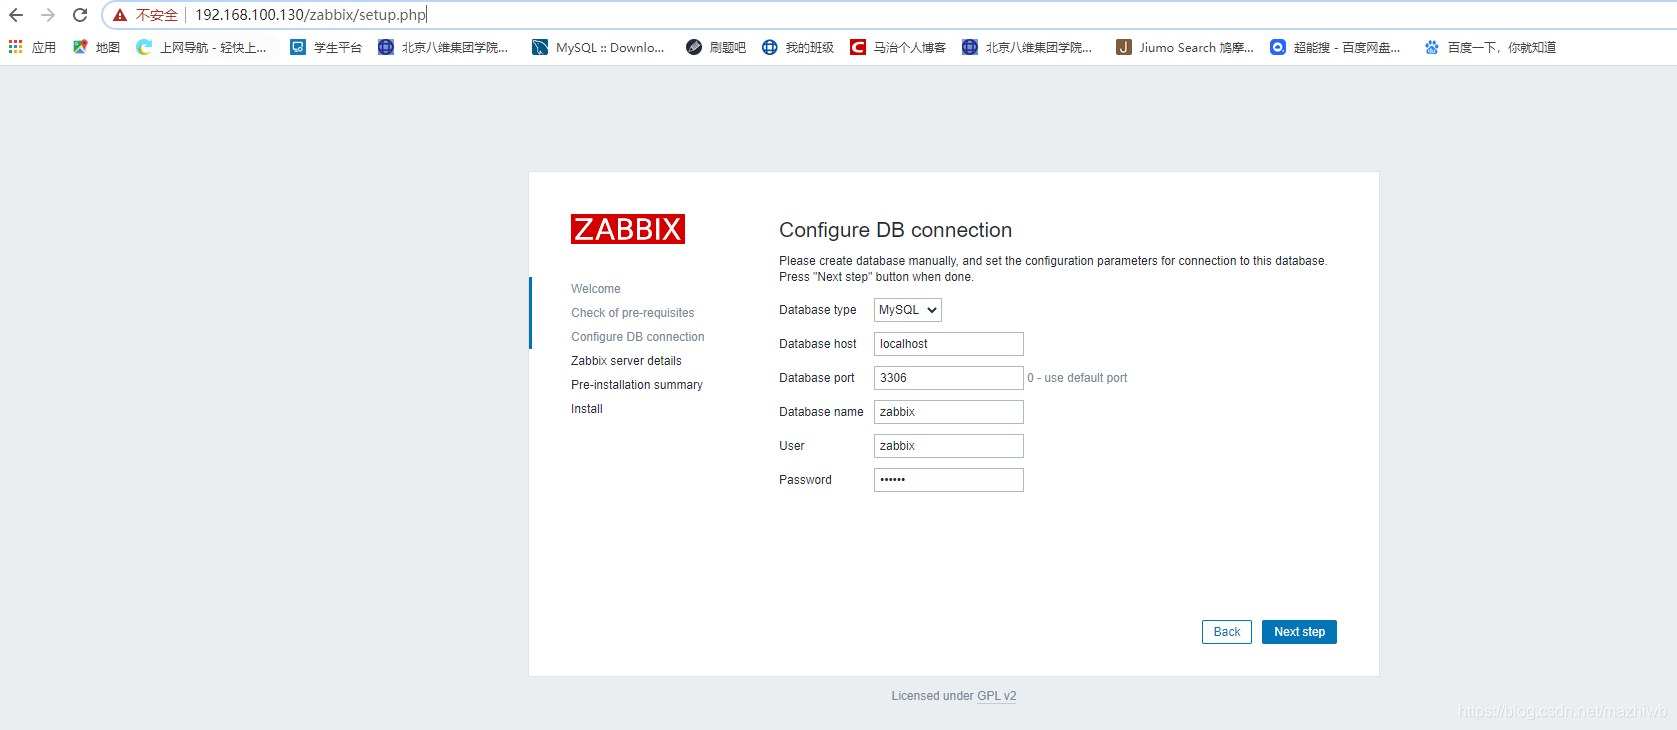Focus the Password field

pyautogui.click(x=949, y=480)
